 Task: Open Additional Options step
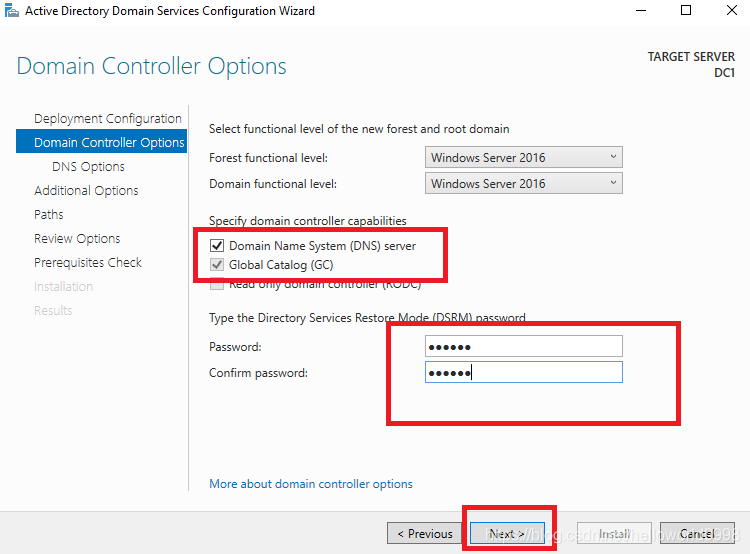click(86, 190)
